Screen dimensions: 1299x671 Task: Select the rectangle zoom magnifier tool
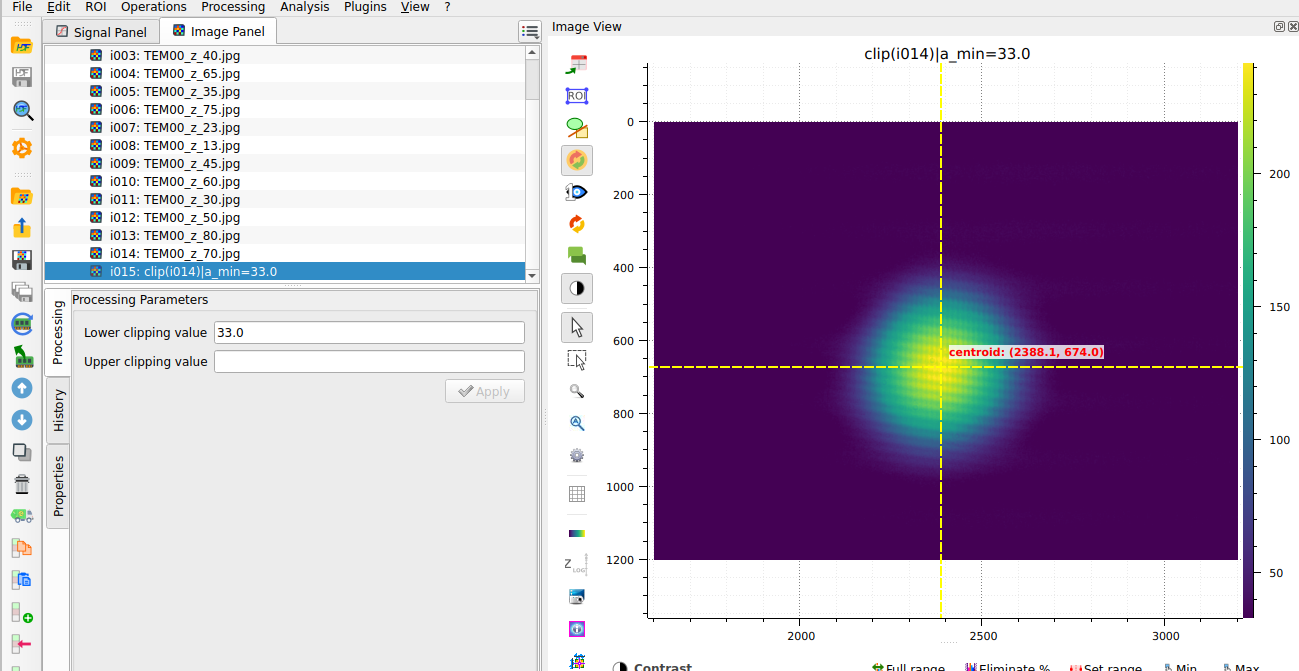click(x=577, y=391)
